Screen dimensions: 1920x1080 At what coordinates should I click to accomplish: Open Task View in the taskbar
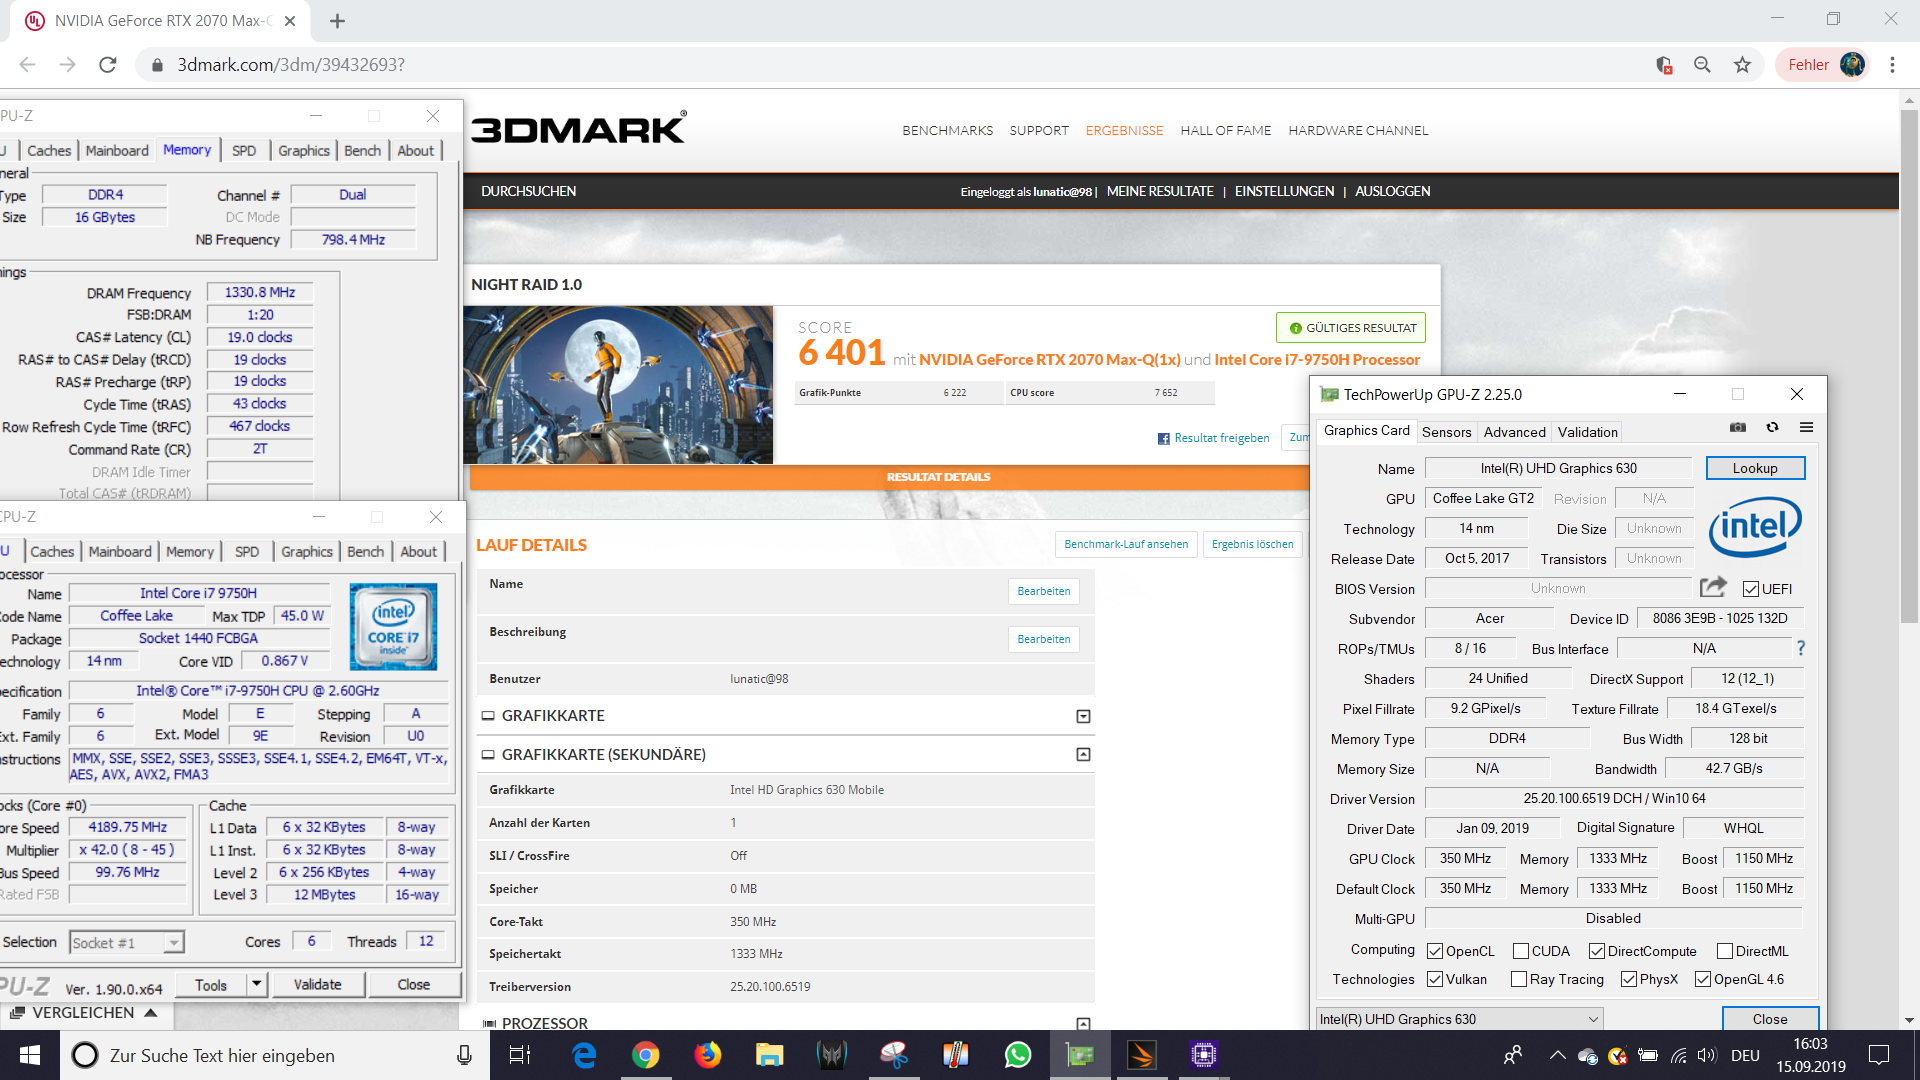point(520,1055)
